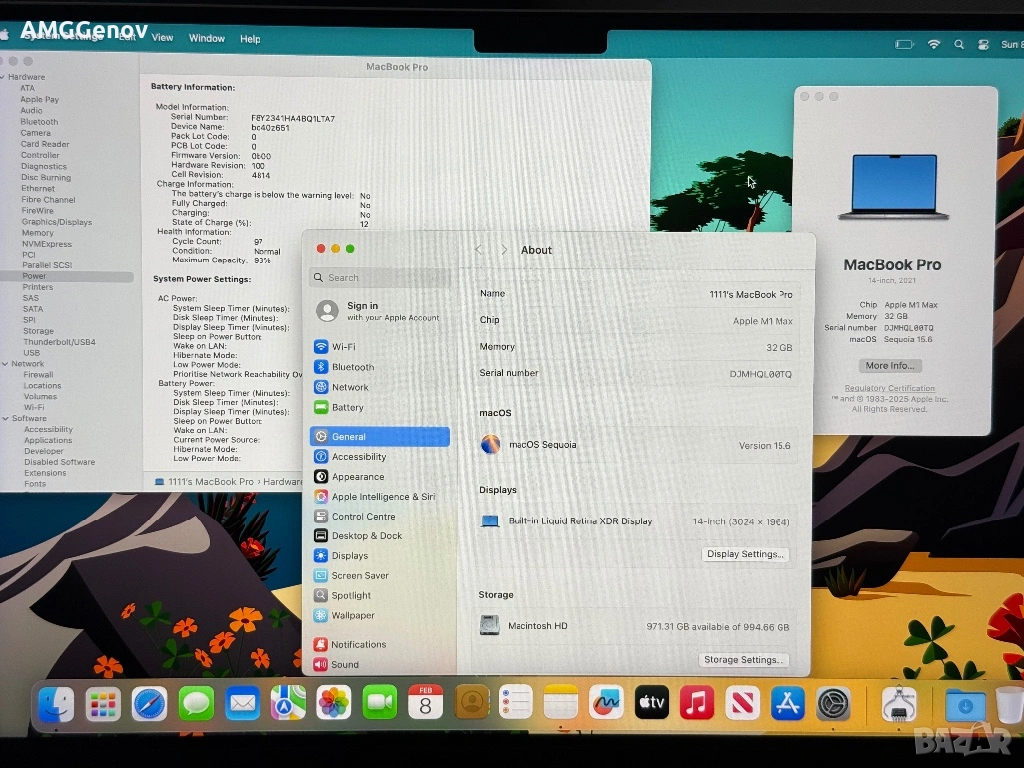Click the More Info… button
This screenshot has width=1024, height=768.
890,366
